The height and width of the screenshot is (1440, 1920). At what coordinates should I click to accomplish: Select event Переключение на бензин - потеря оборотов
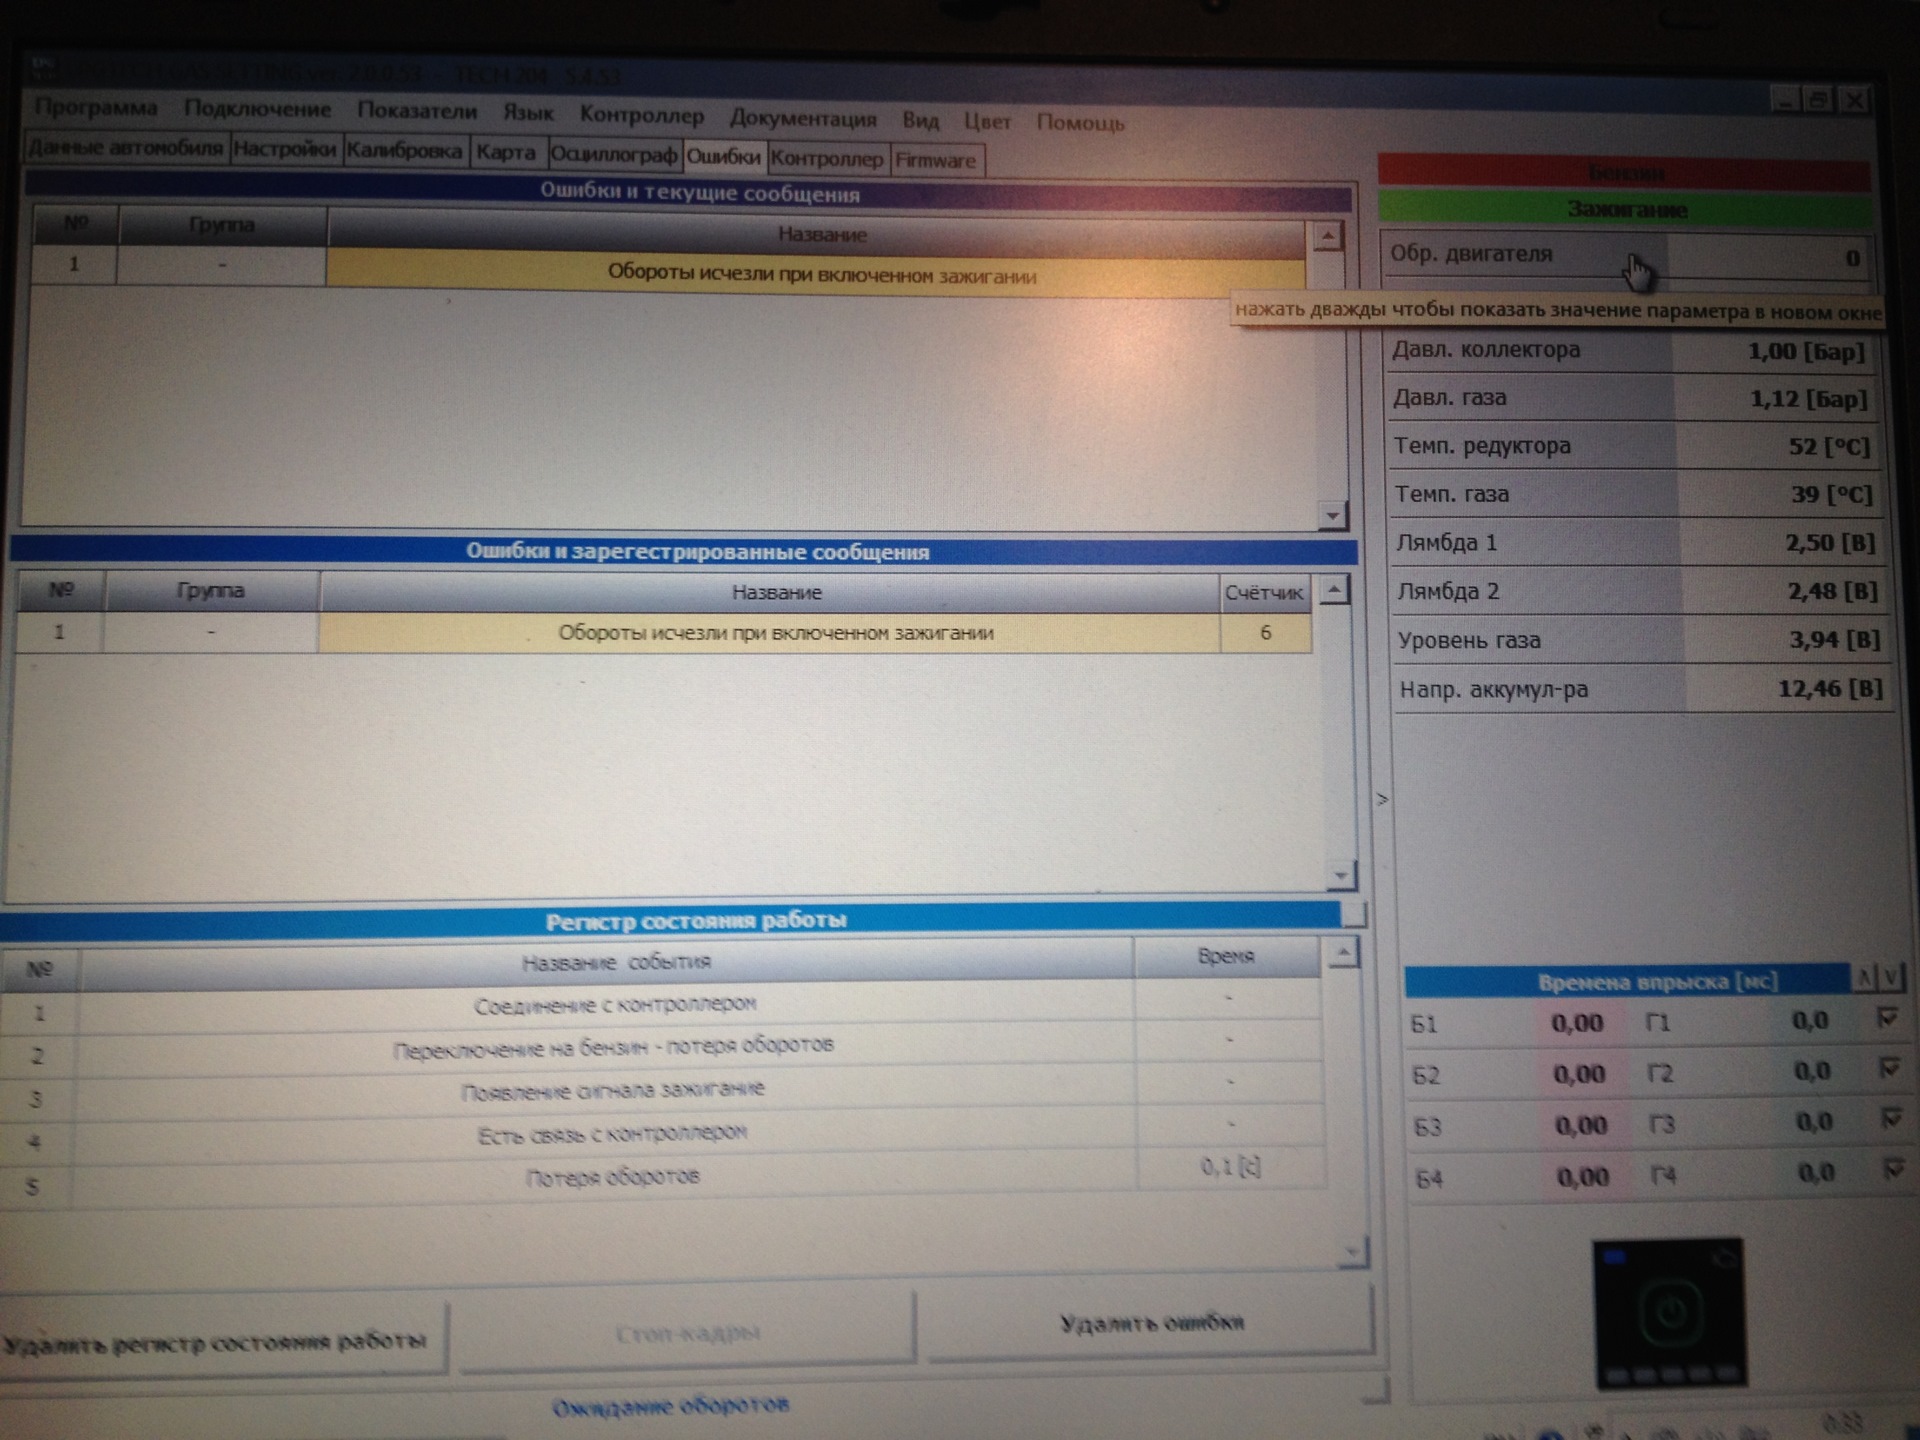point(662,1049)
